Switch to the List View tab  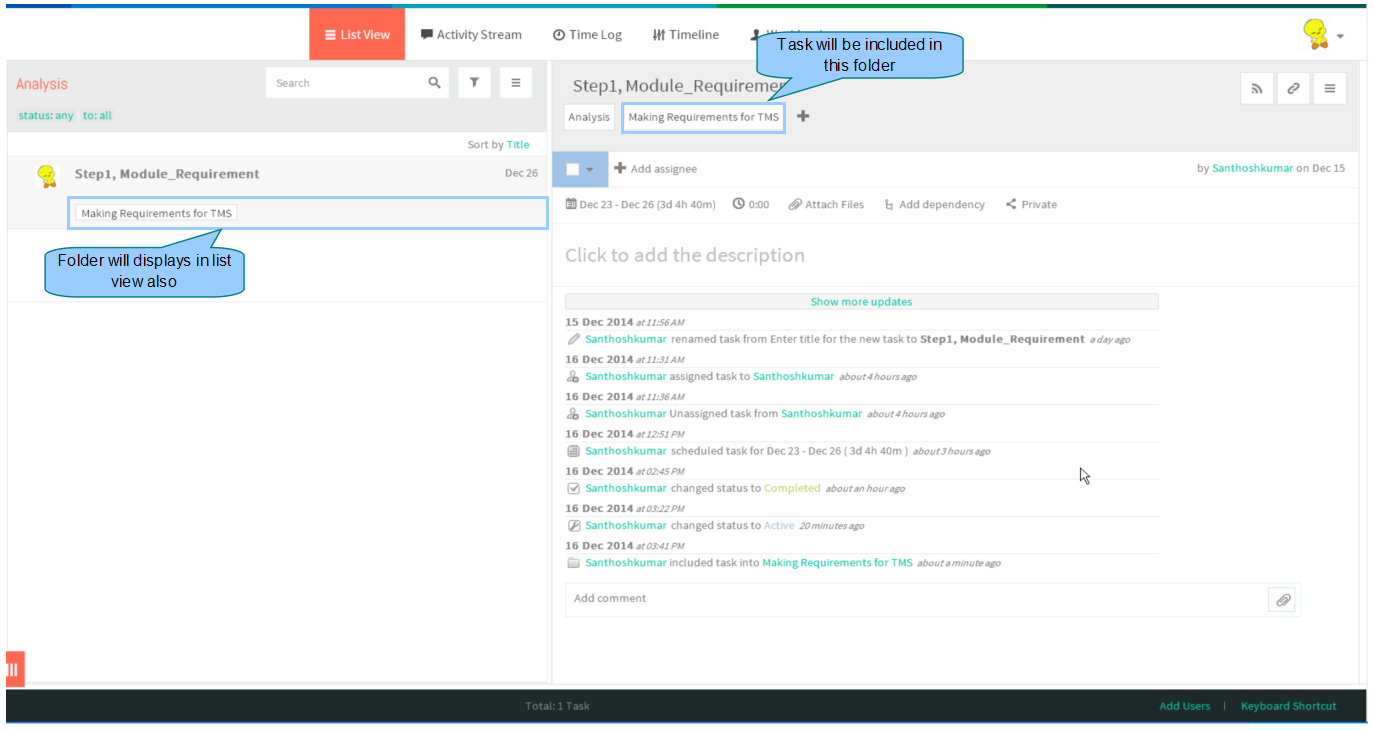[357, 34]
